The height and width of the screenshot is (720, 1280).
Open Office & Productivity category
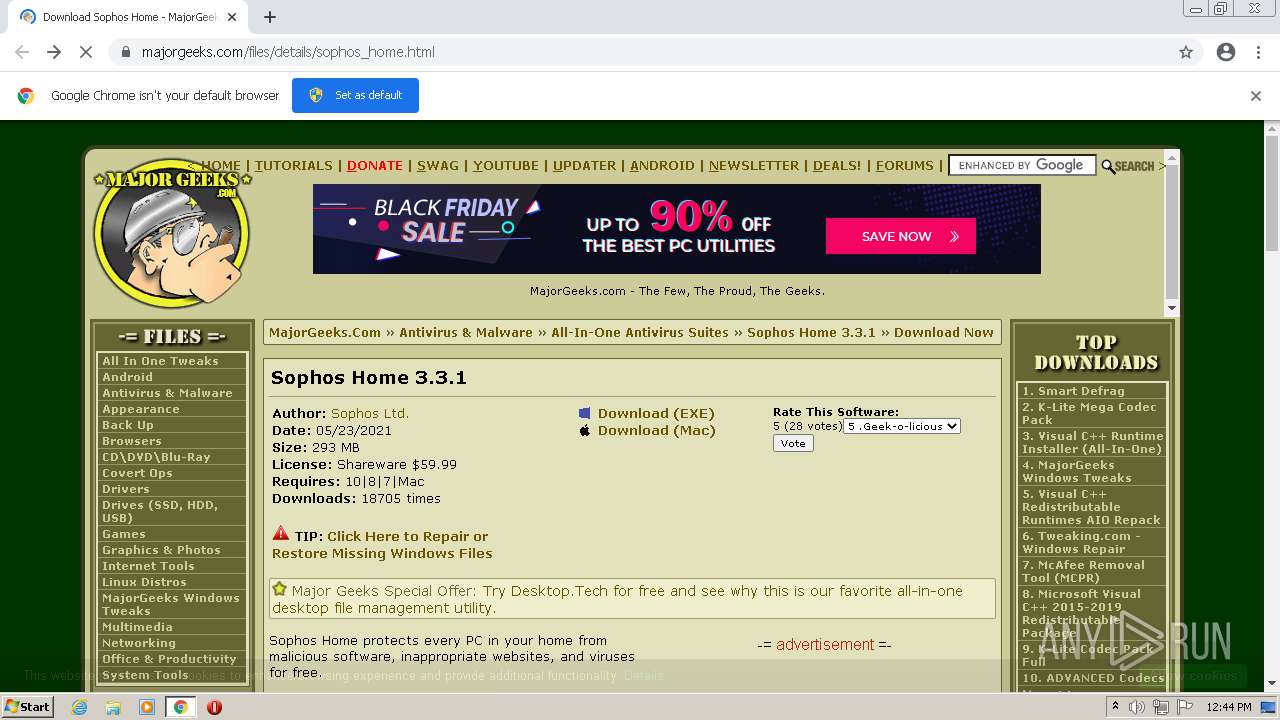(171, 659)
